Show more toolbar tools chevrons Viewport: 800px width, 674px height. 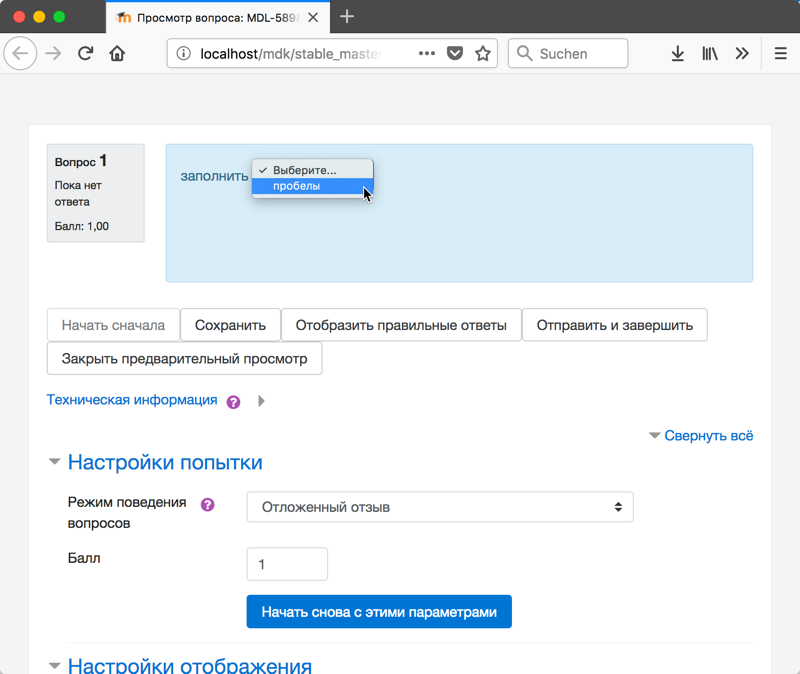click(x=742, y=53)
